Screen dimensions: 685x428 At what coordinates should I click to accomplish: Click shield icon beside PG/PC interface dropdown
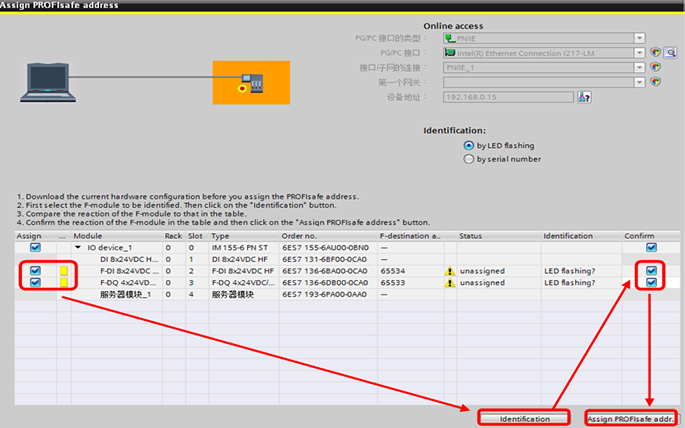click(x=655, y=52)
